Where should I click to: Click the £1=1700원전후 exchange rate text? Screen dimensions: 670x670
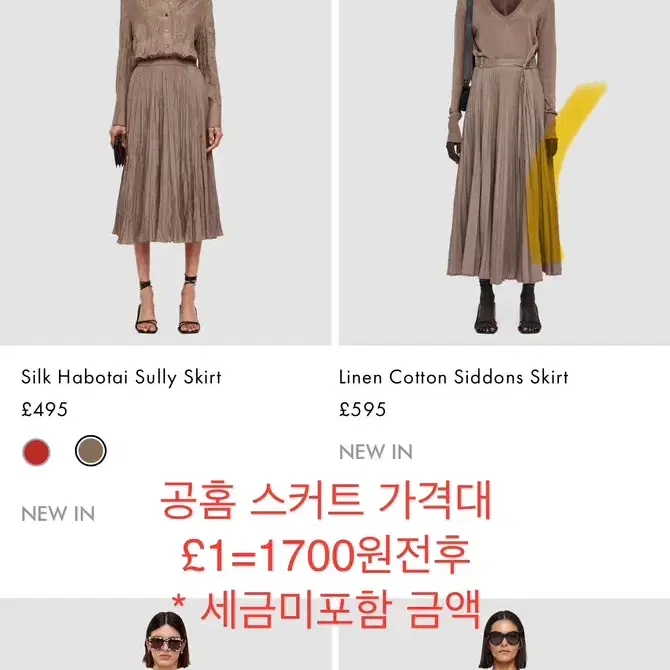(326, 555)
